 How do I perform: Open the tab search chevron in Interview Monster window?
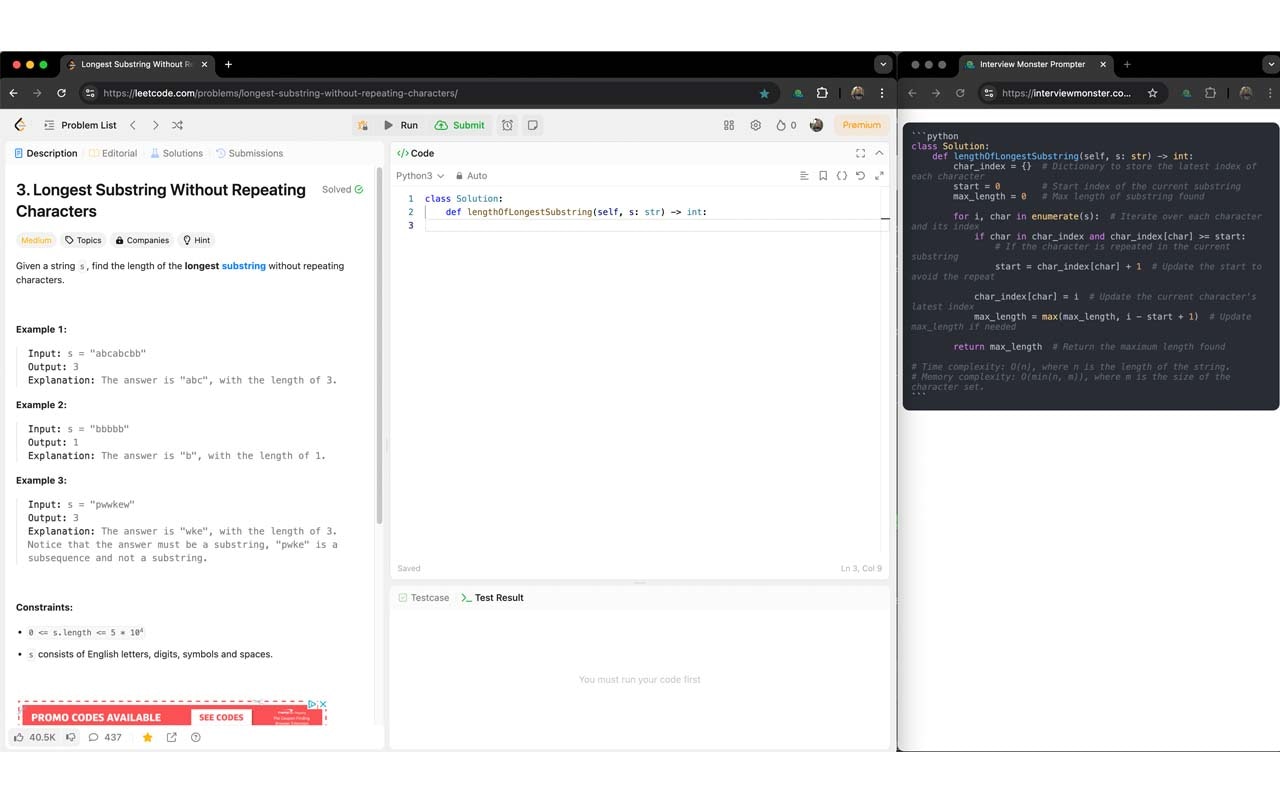1272,64
